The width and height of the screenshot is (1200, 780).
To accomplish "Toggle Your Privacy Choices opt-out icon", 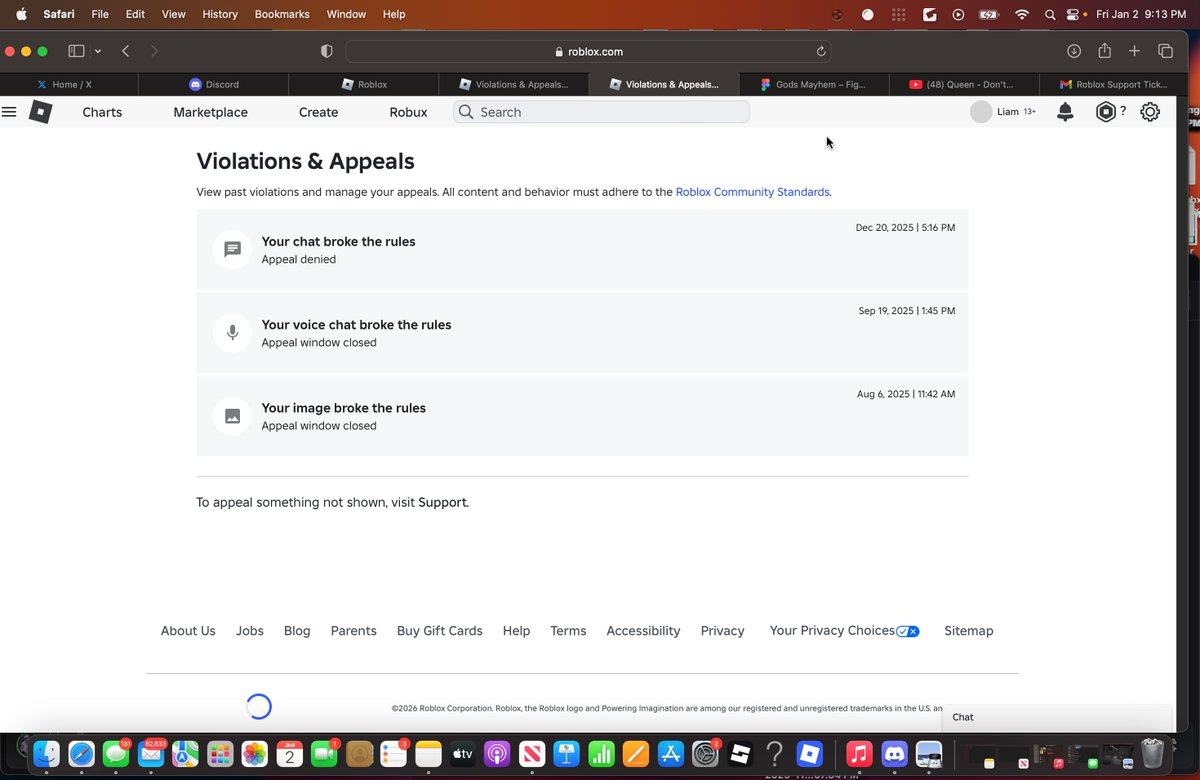I will click(908, 631).
